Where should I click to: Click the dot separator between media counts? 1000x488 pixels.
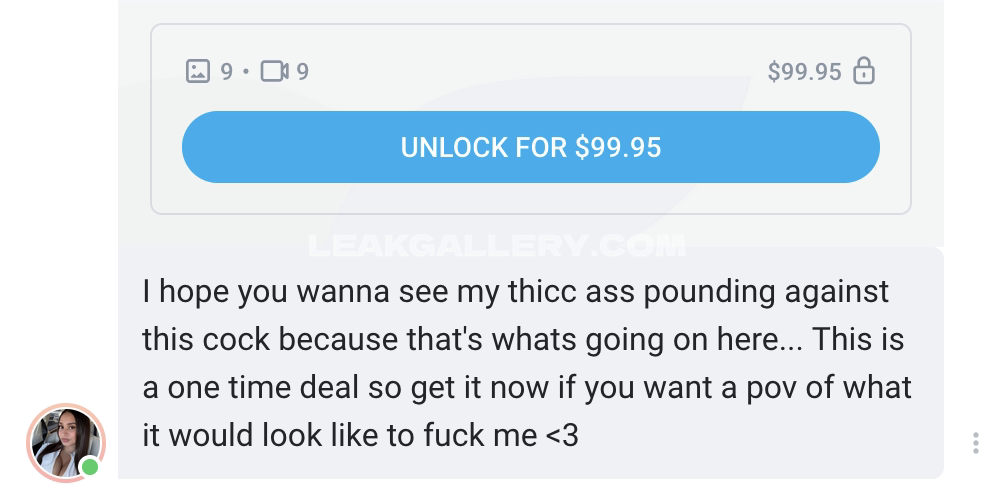(246, 71)
